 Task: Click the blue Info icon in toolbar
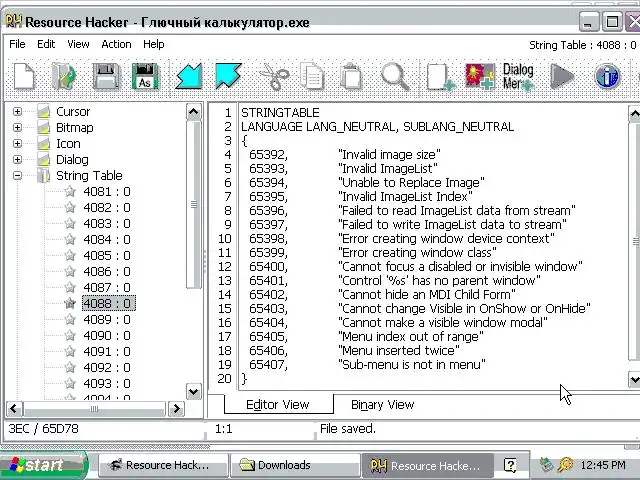coord(607,77)
